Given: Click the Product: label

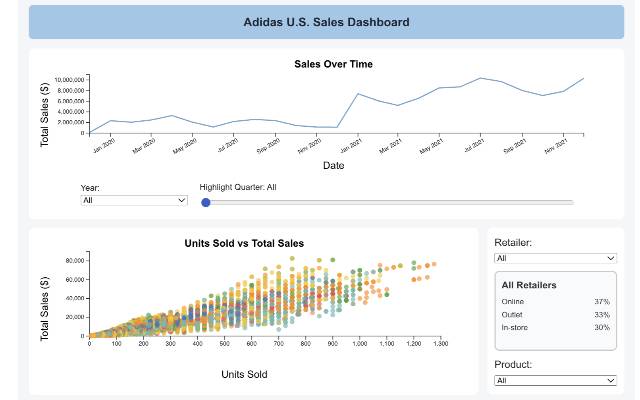Looking at the screenshot, I should click(x=513, y=364).
